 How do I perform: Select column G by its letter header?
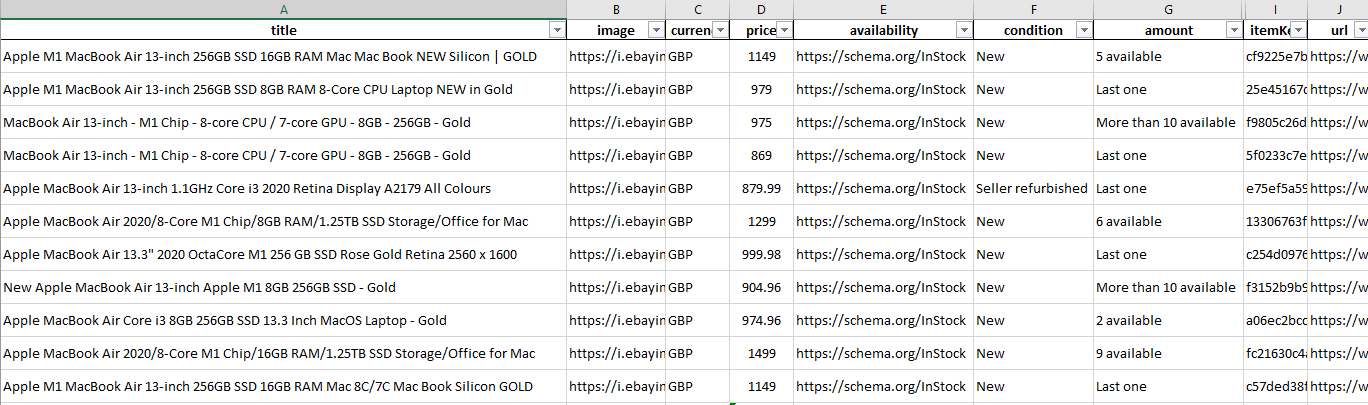pyautogui.click(x=1168, y=9)
